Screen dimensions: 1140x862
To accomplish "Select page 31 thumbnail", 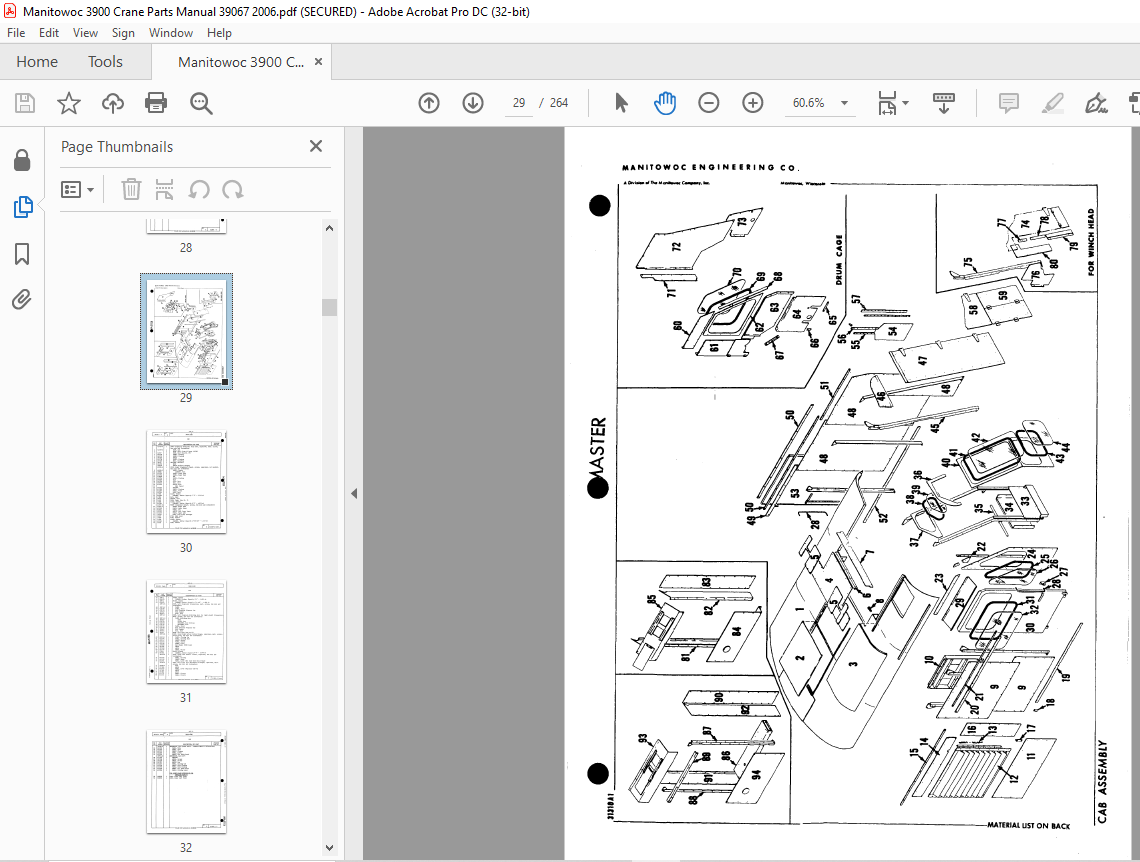I will point(186,632).
